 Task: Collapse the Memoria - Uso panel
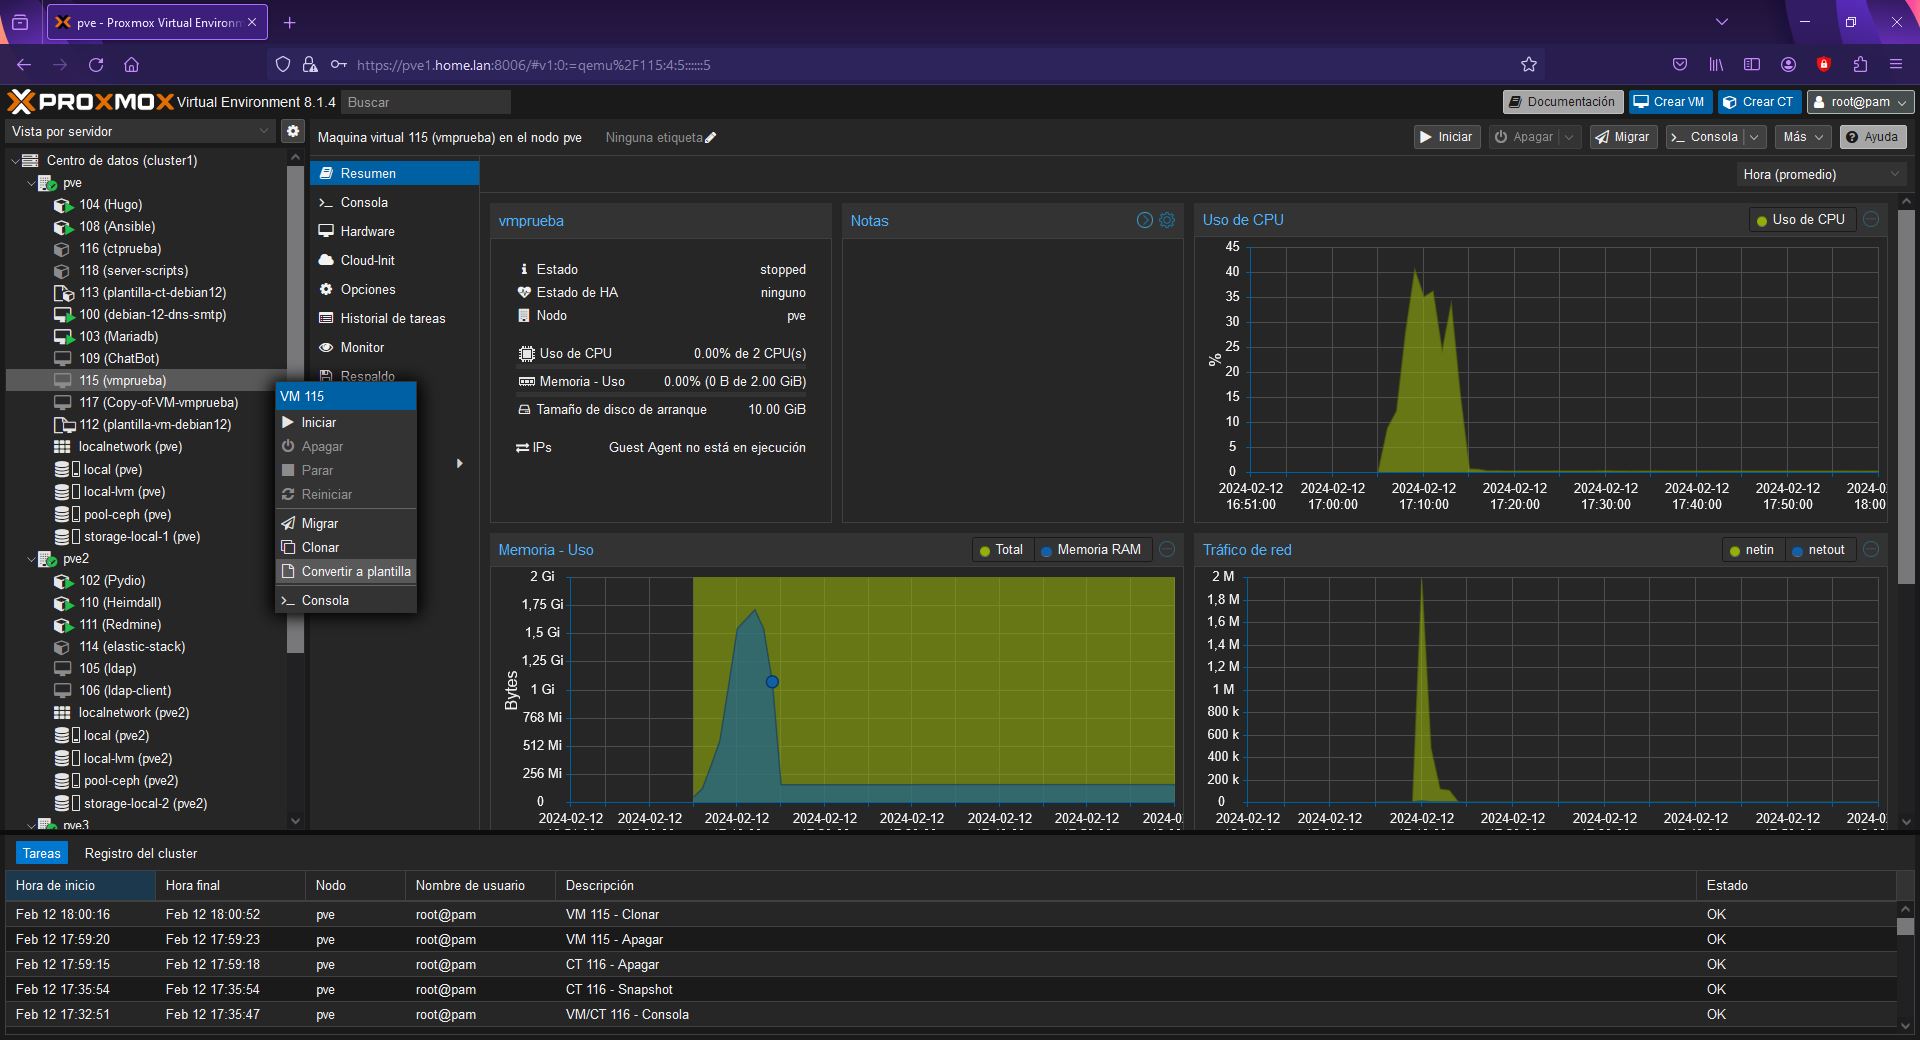(x=1167, y=549)
